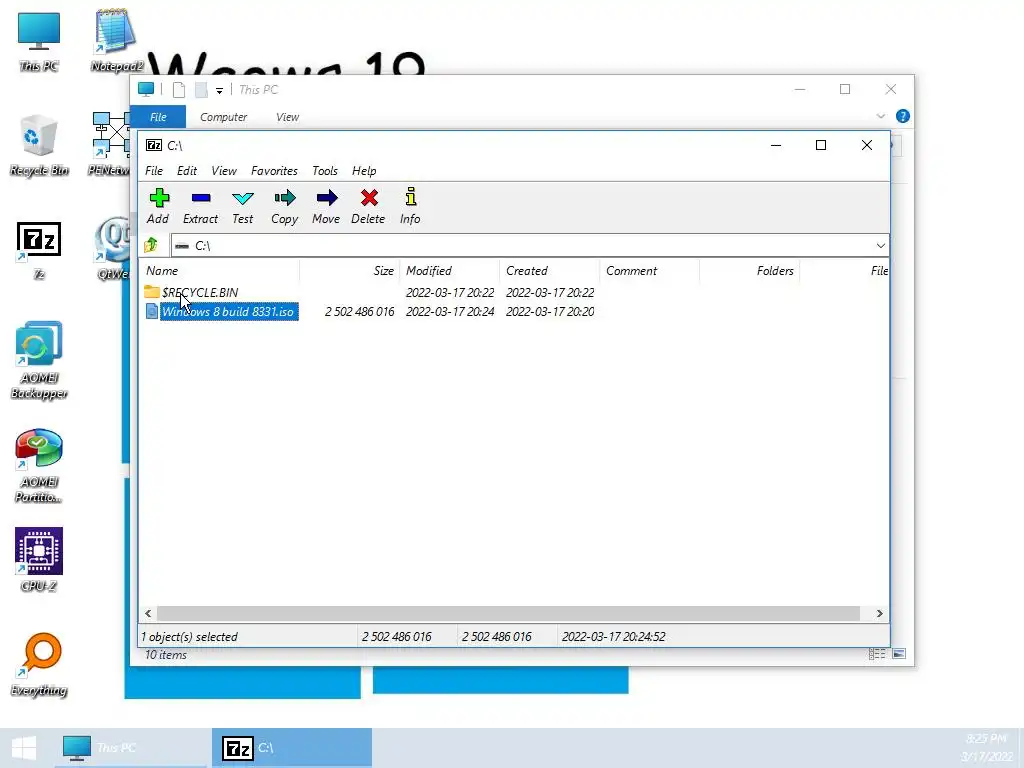Select the Notepad2 desktop shortcut
Image resolution: width=1024 pixels, height=768 pixels.
coord(116,41)
